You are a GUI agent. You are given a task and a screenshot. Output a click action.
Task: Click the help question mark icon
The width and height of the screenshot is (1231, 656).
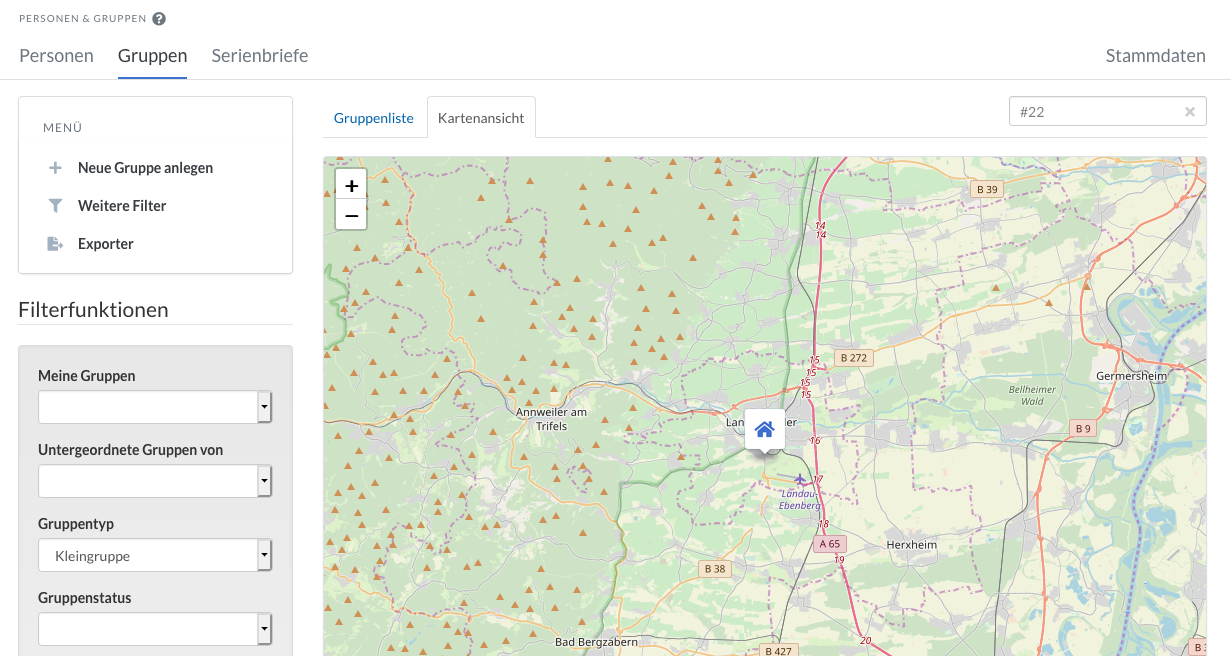(x=159, y=19)
